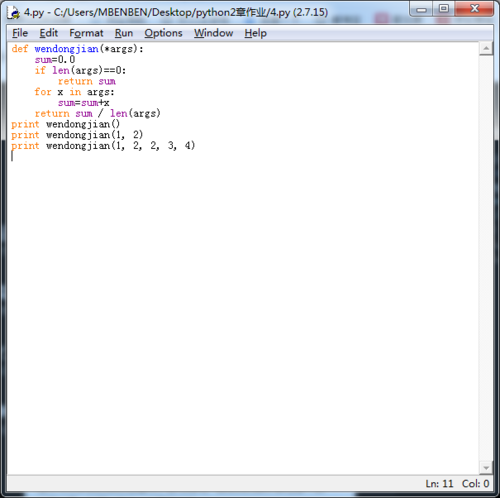Click the scrollbar down arrow

[x=486, y=468]
